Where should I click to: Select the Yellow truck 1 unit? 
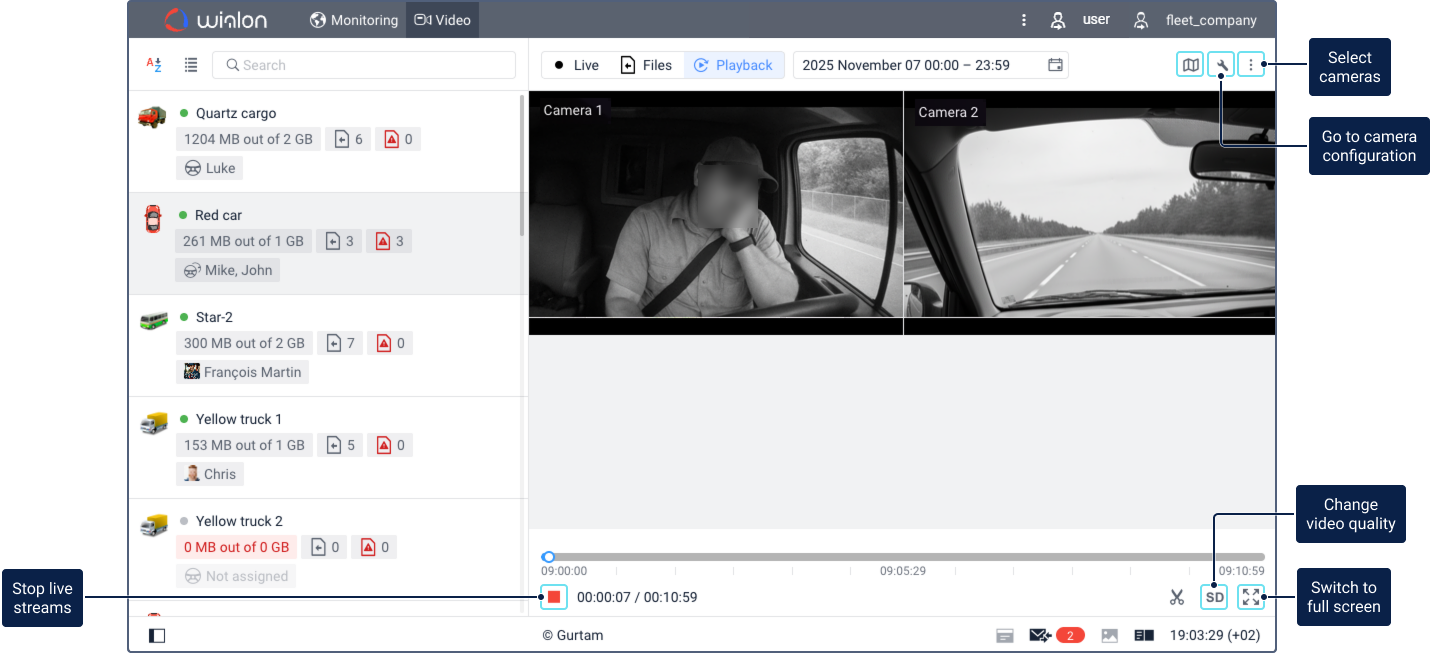pos(239,419)
